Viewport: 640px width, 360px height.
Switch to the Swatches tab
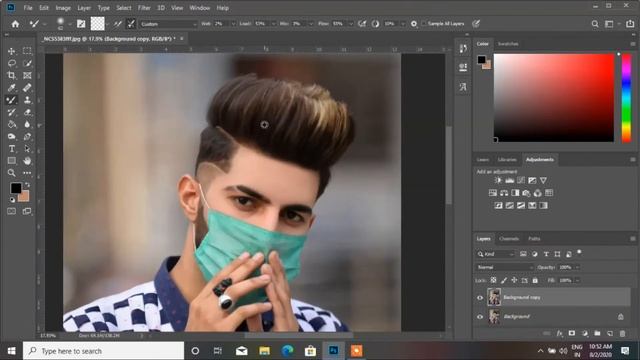click(x=508, y=44)
